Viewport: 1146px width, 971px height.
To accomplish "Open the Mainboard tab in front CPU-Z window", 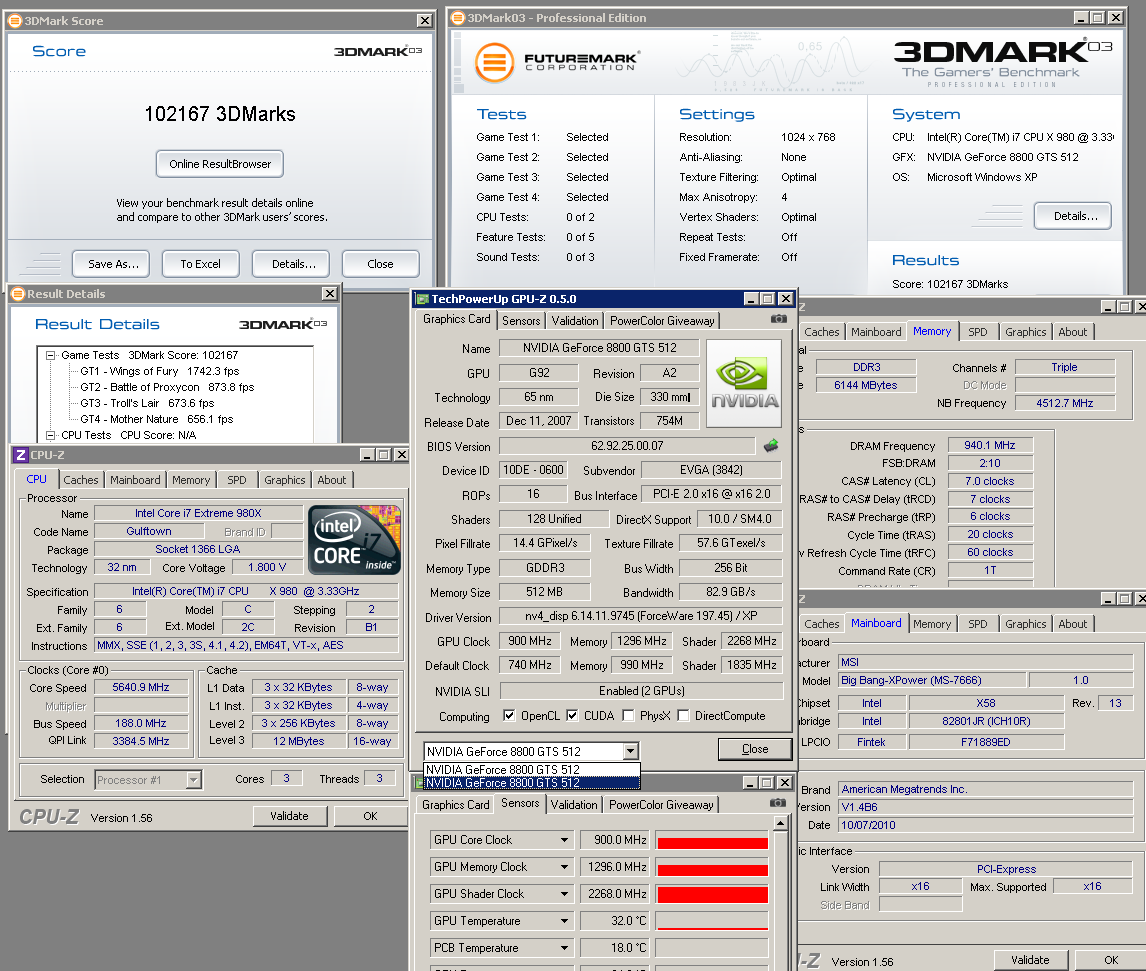I will click(135, 480).
